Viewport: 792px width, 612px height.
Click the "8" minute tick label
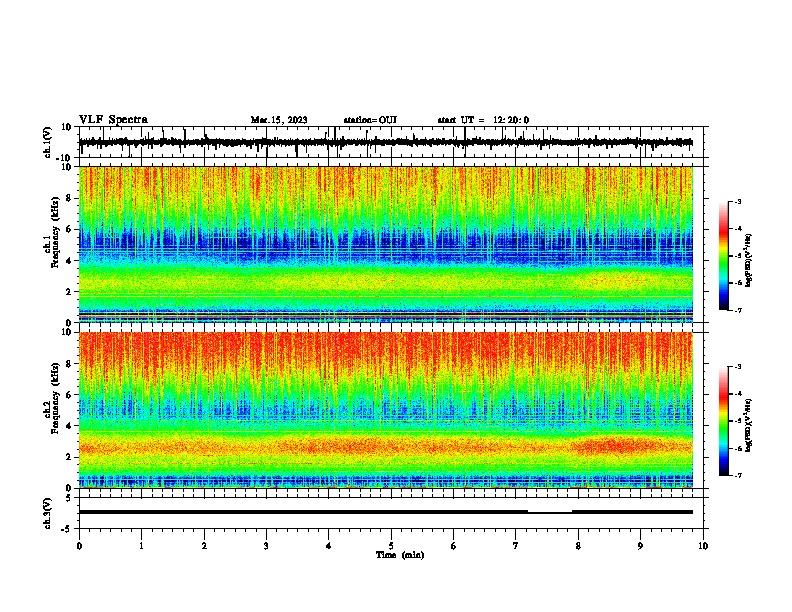578,546
